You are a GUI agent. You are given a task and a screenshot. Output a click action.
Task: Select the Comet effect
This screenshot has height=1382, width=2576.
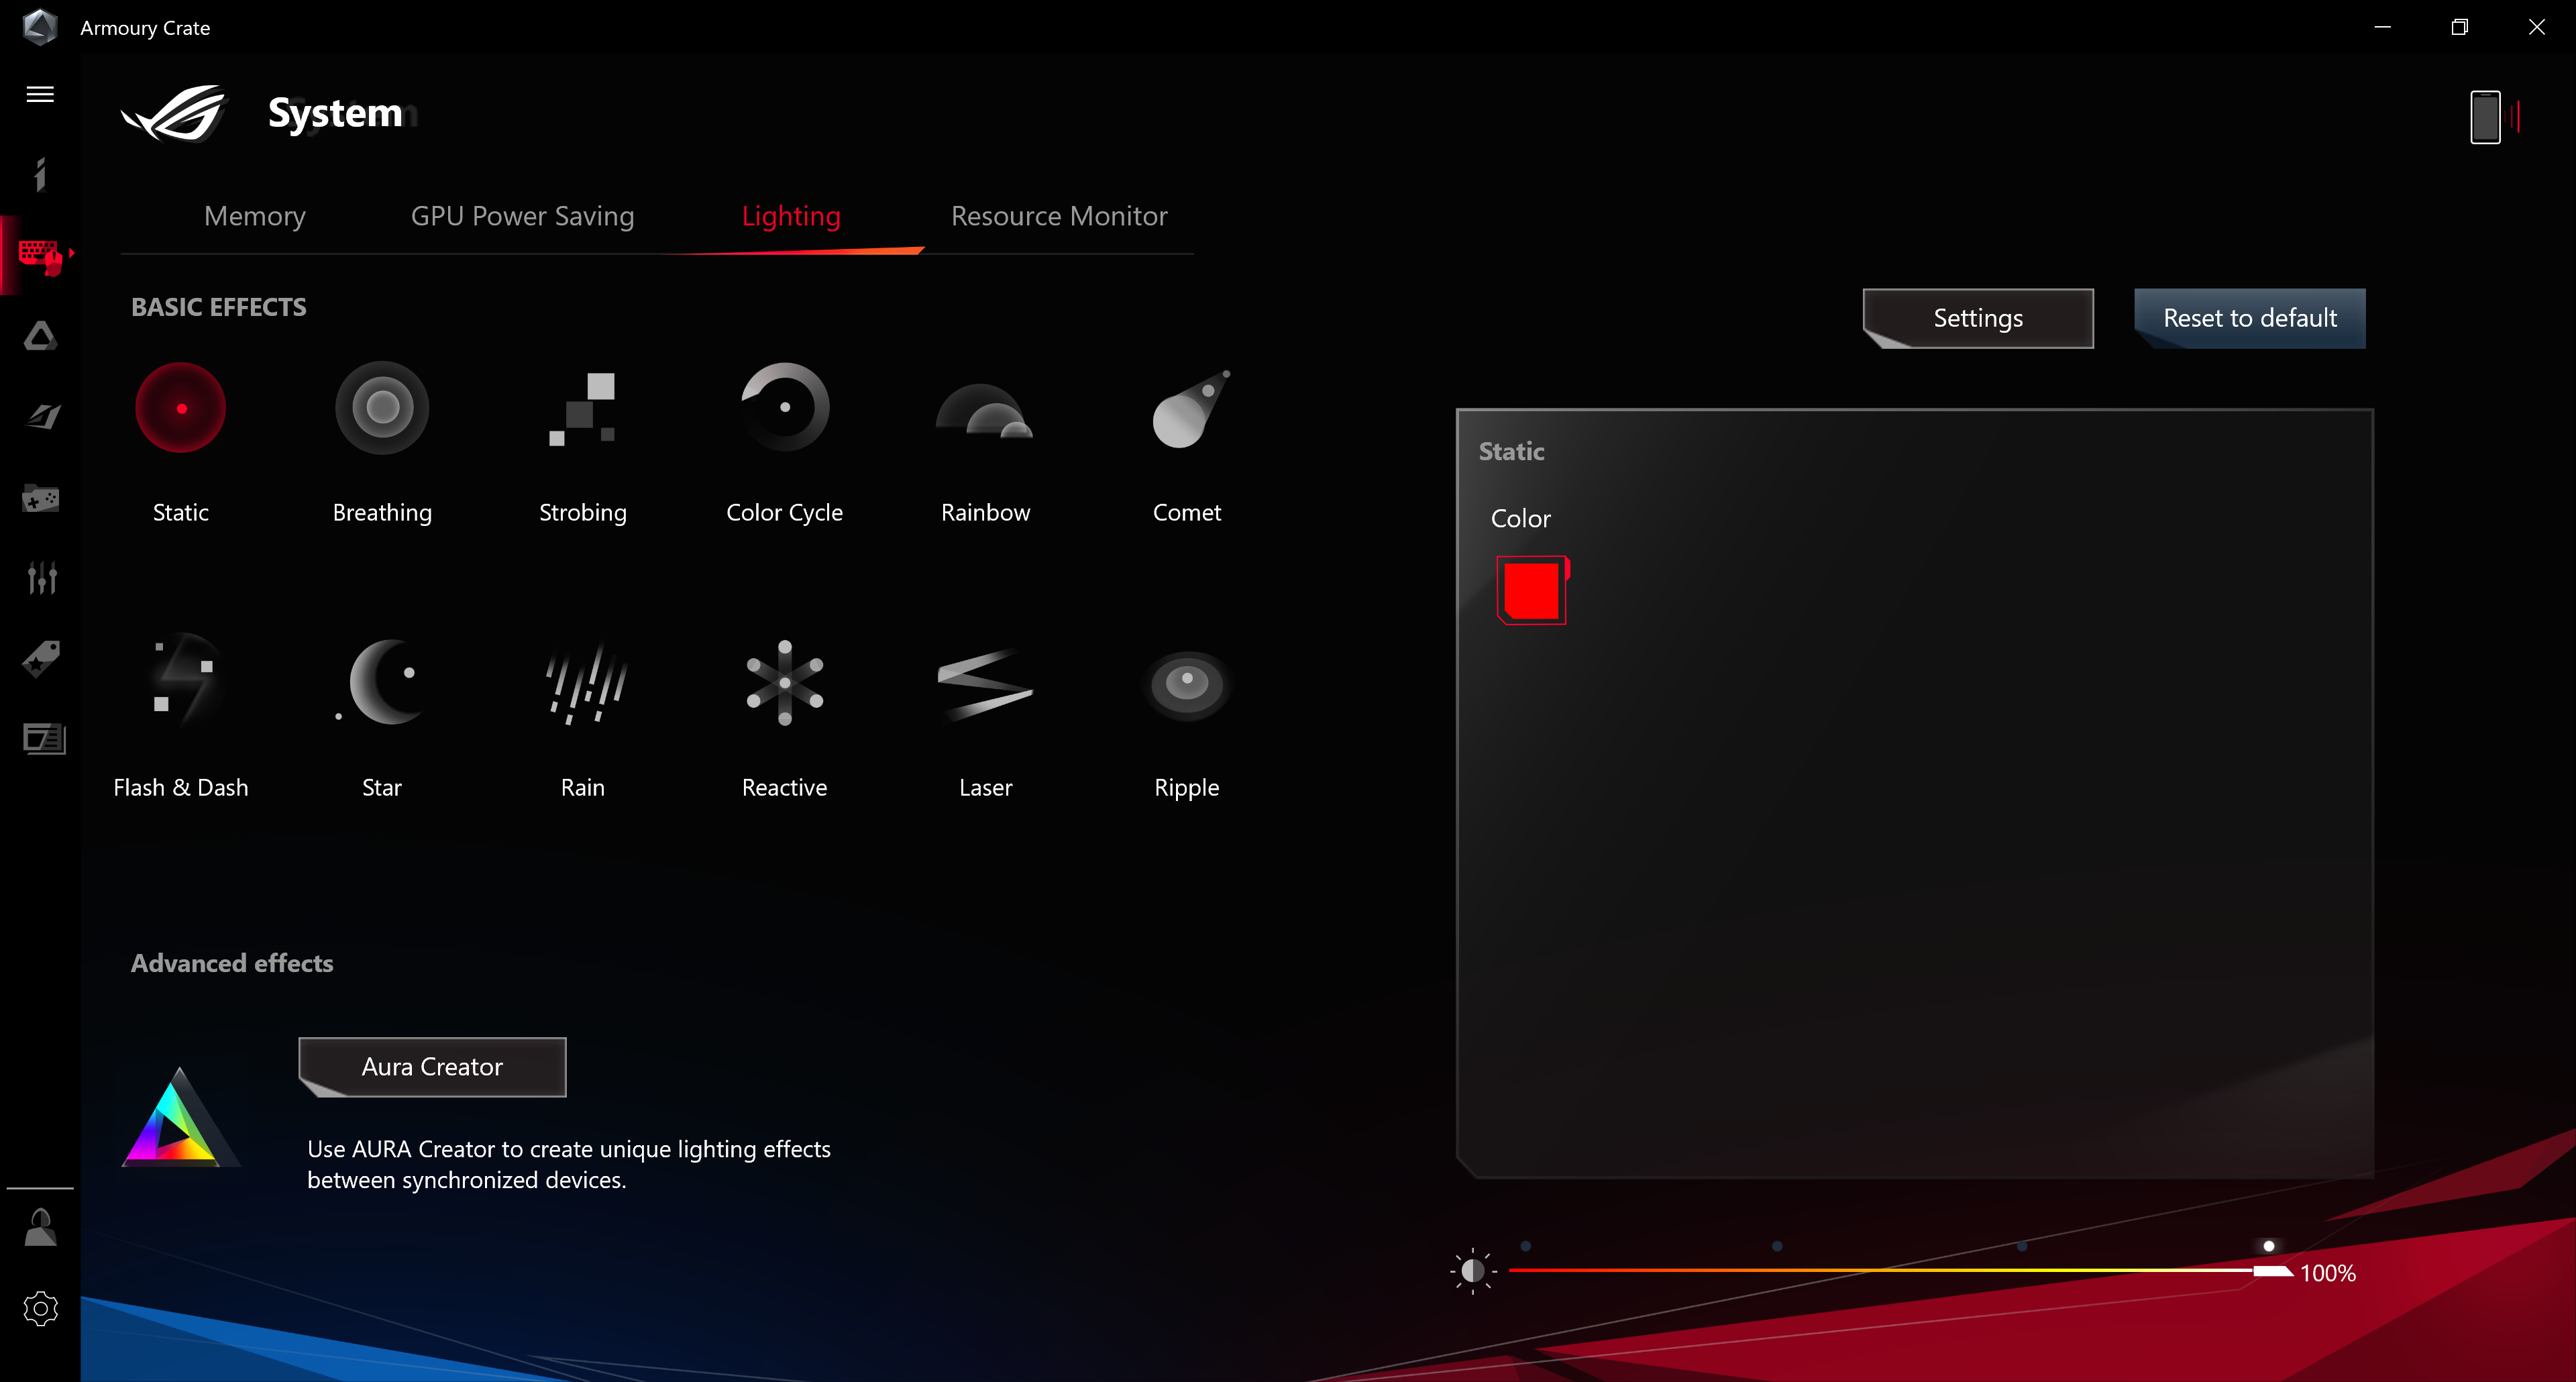pos(1187,408)
